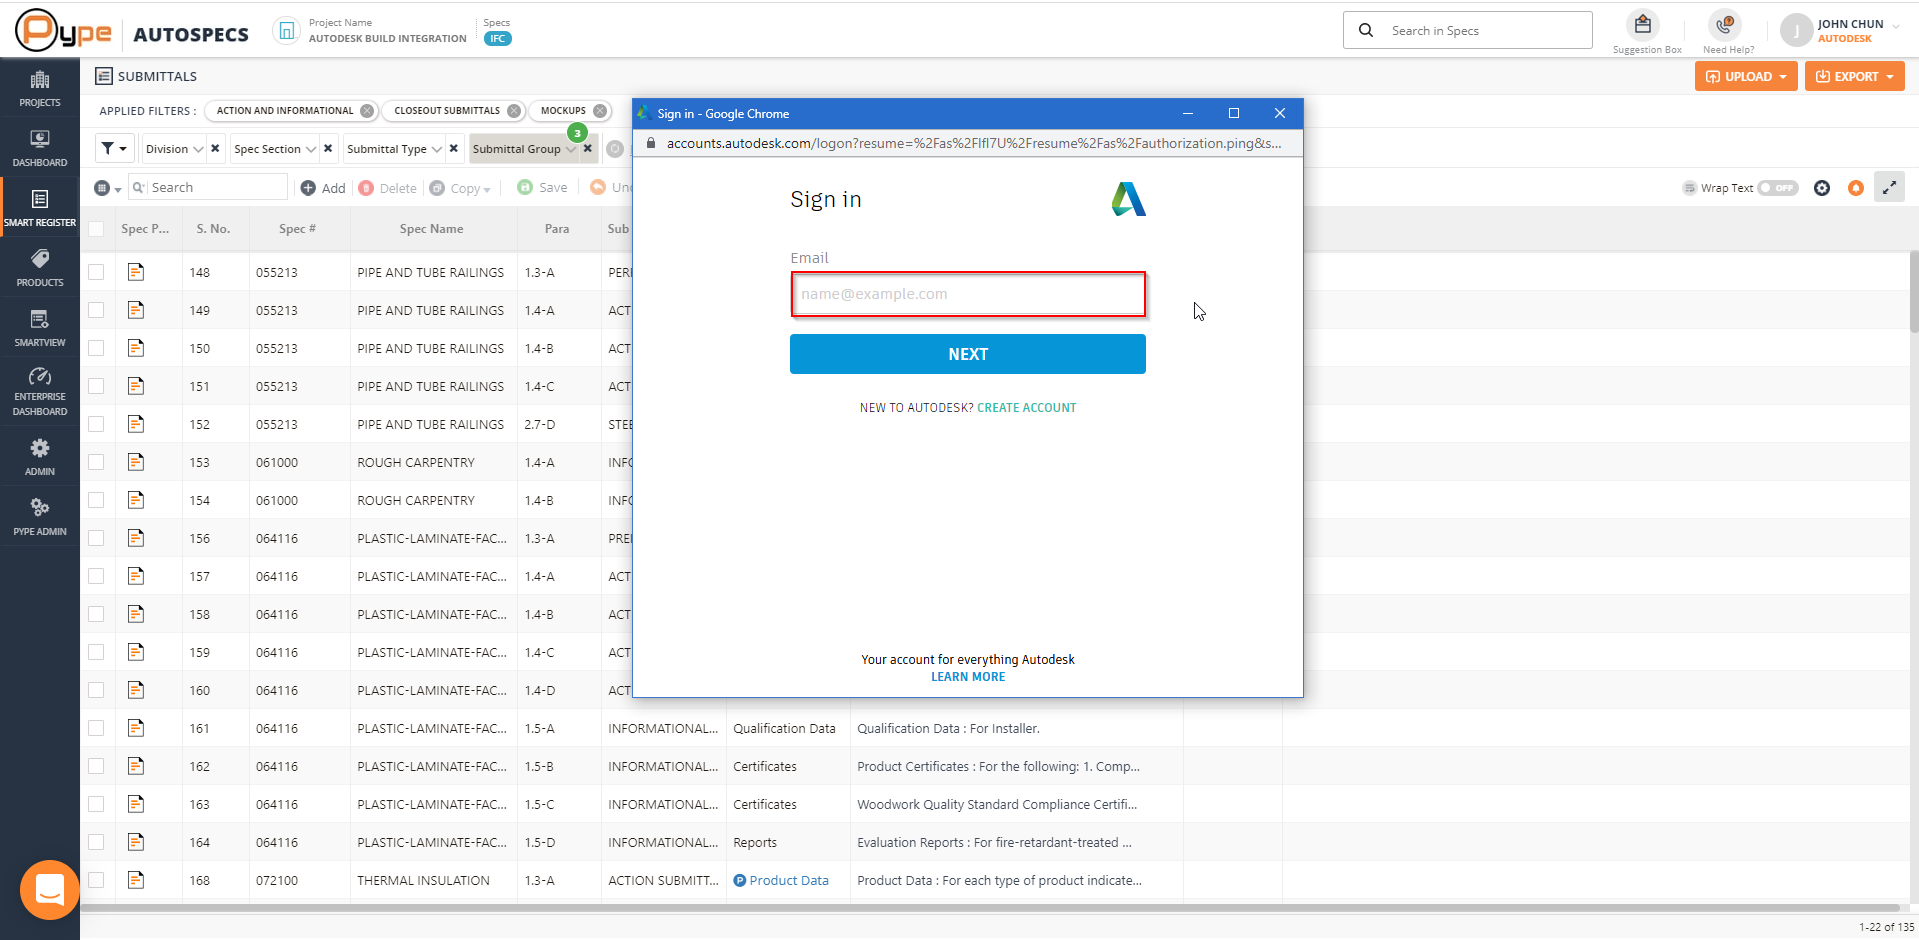Click the Pype logo
The height and width of the screenshot is (940, 1919).
[63, 31]
